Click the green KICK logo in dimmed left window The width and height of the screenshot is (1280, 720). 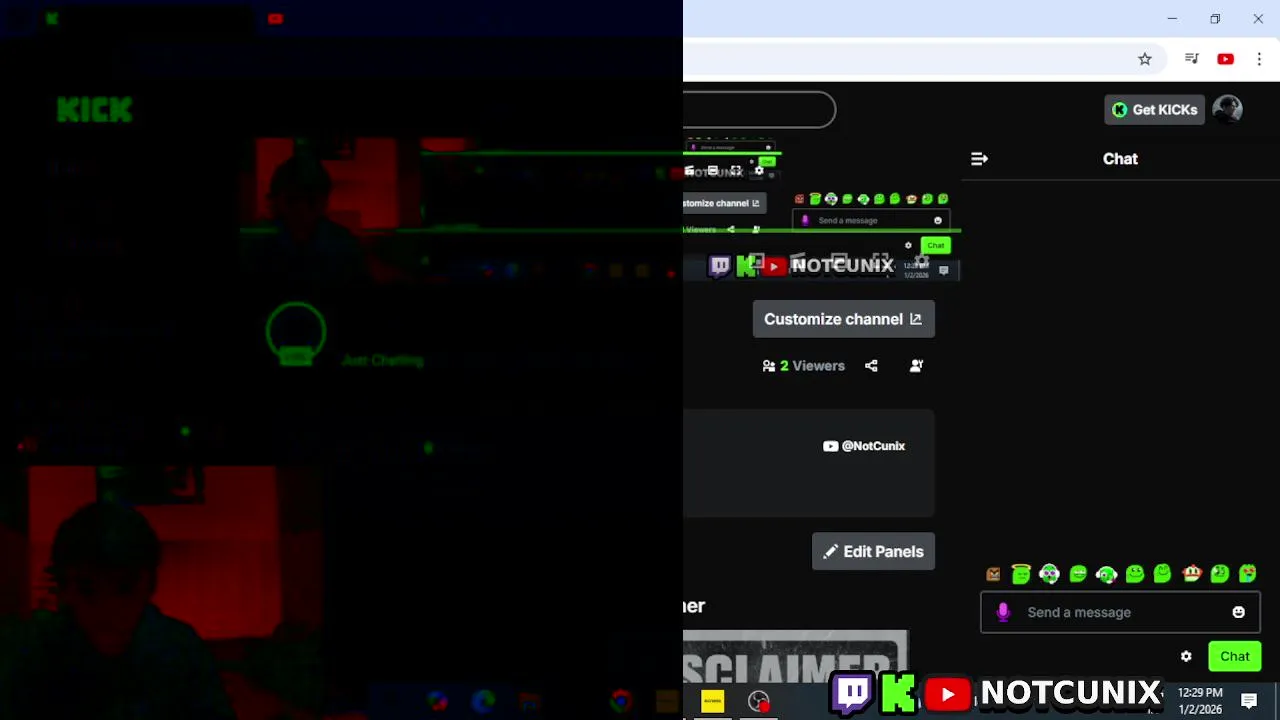point(95,110)
